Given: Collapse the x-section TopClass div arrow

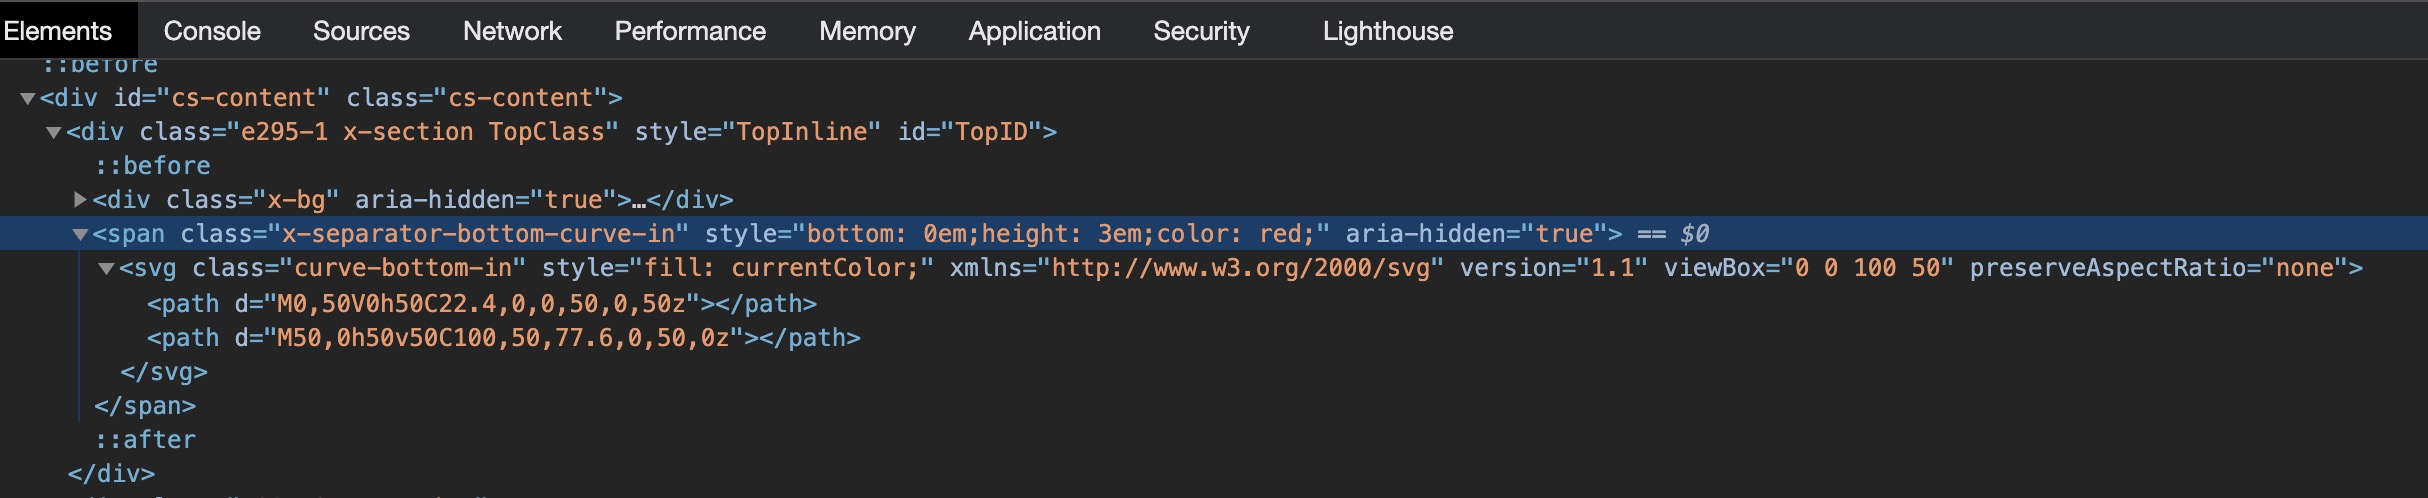Looking at the screenshot, I should [x=54, y=132].
